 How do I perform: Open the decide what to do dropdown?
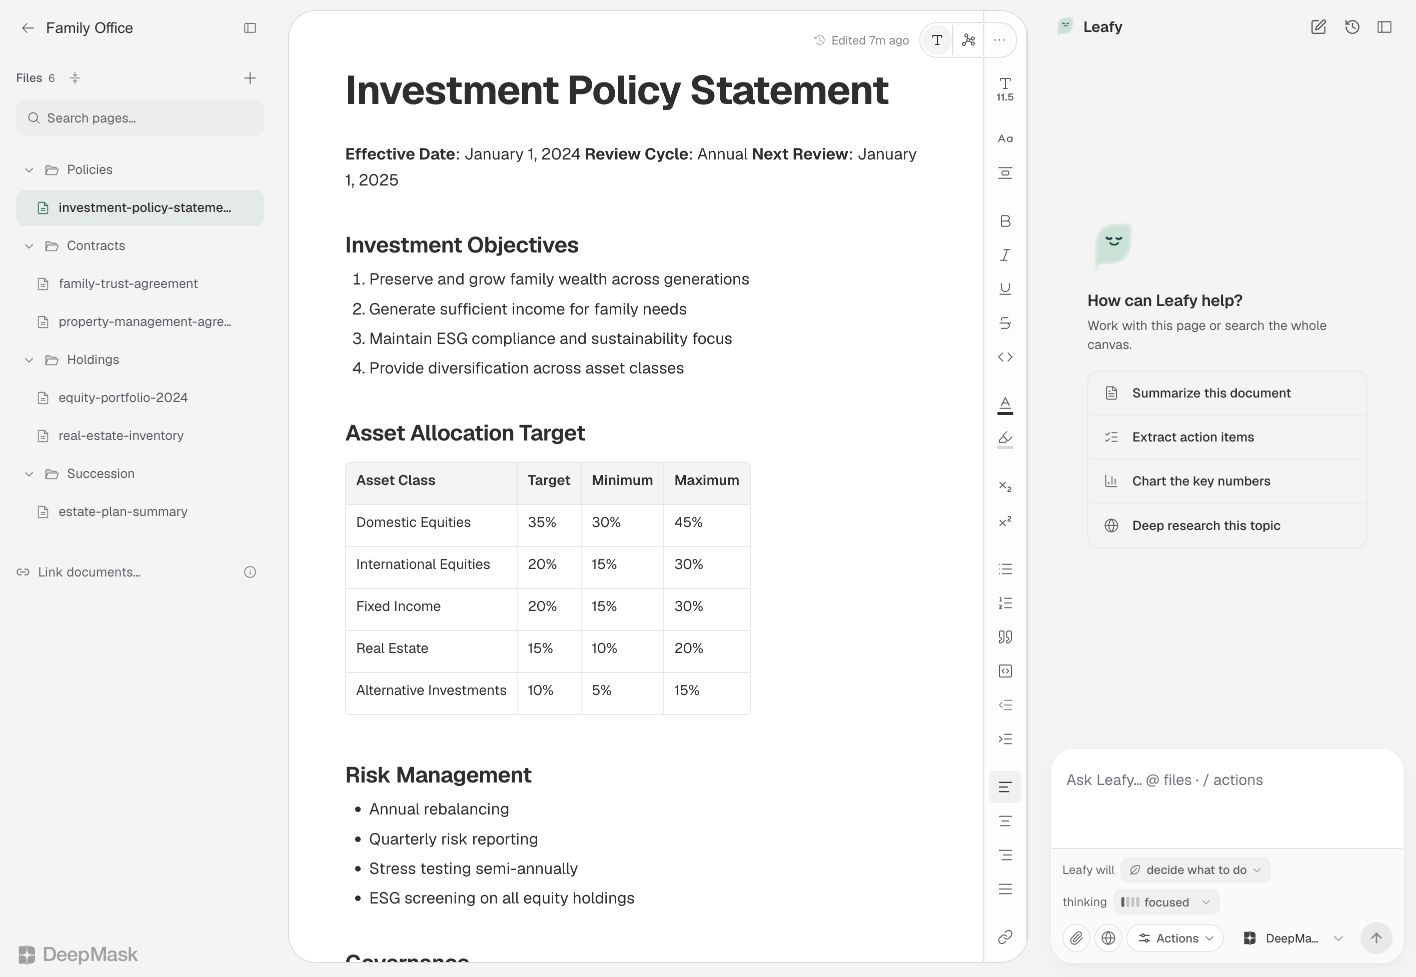1195,870
